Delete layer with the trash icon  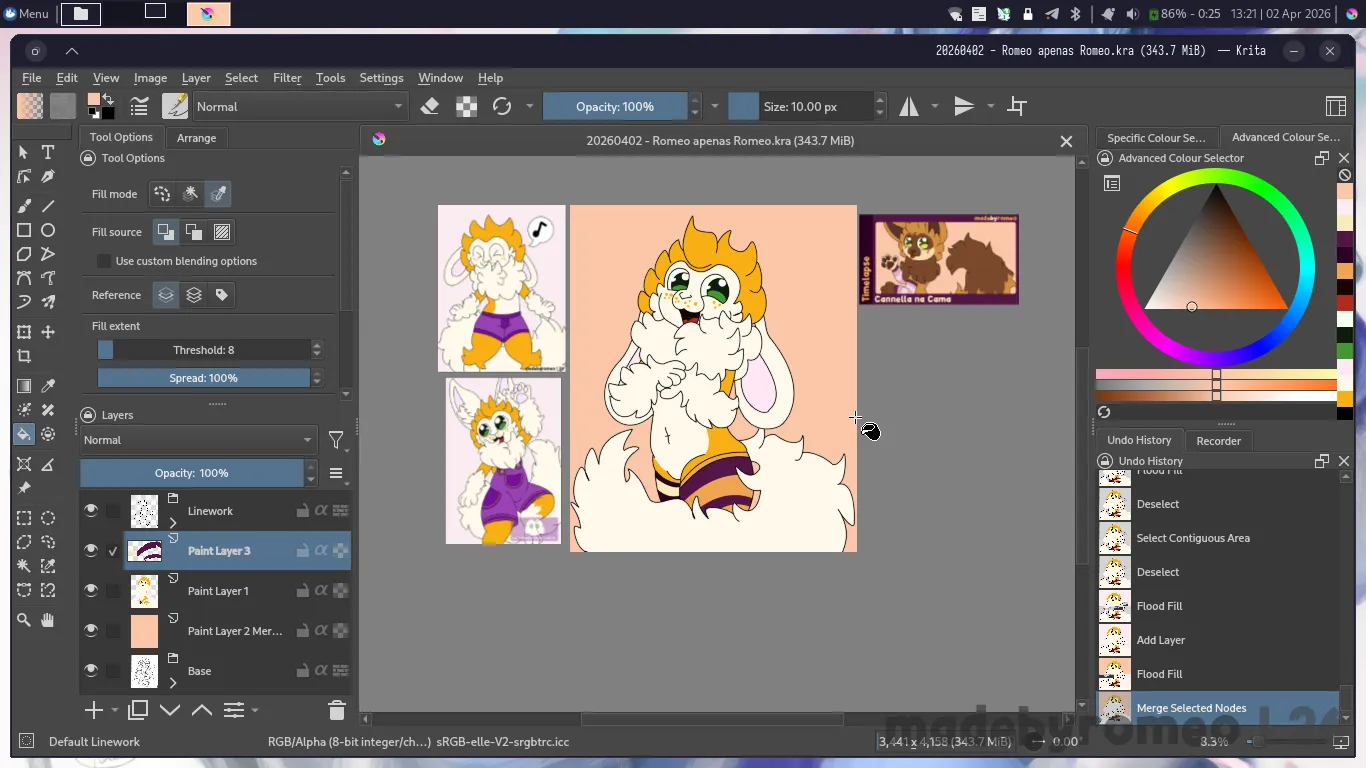click(x=336, y=710)
